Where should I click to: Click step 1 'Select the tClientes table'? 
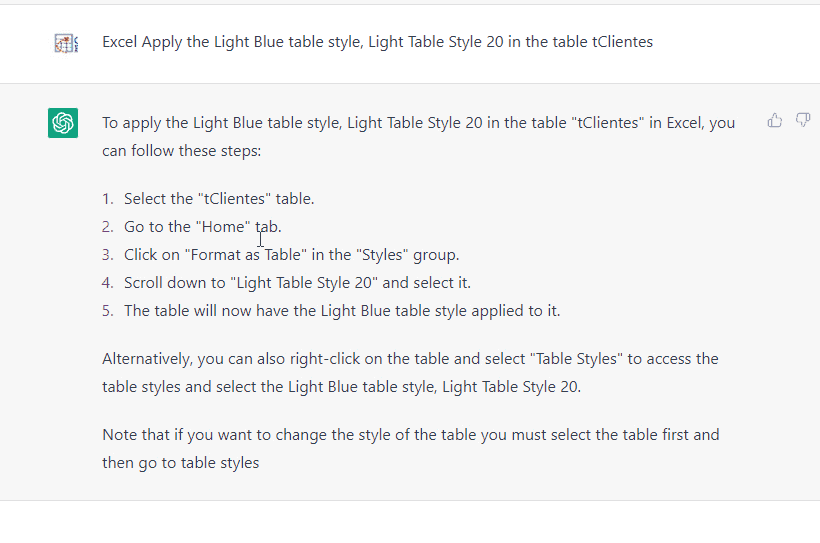click(219, 199)
